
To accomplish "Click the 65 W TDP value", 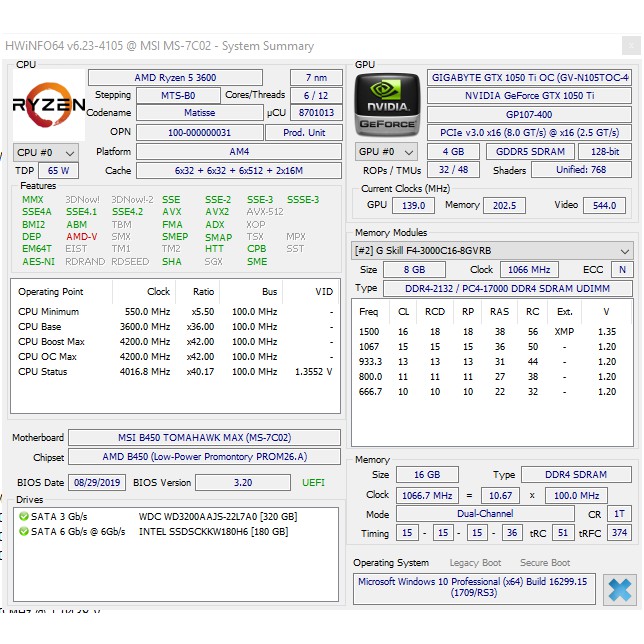I will (x=58, y=170).
